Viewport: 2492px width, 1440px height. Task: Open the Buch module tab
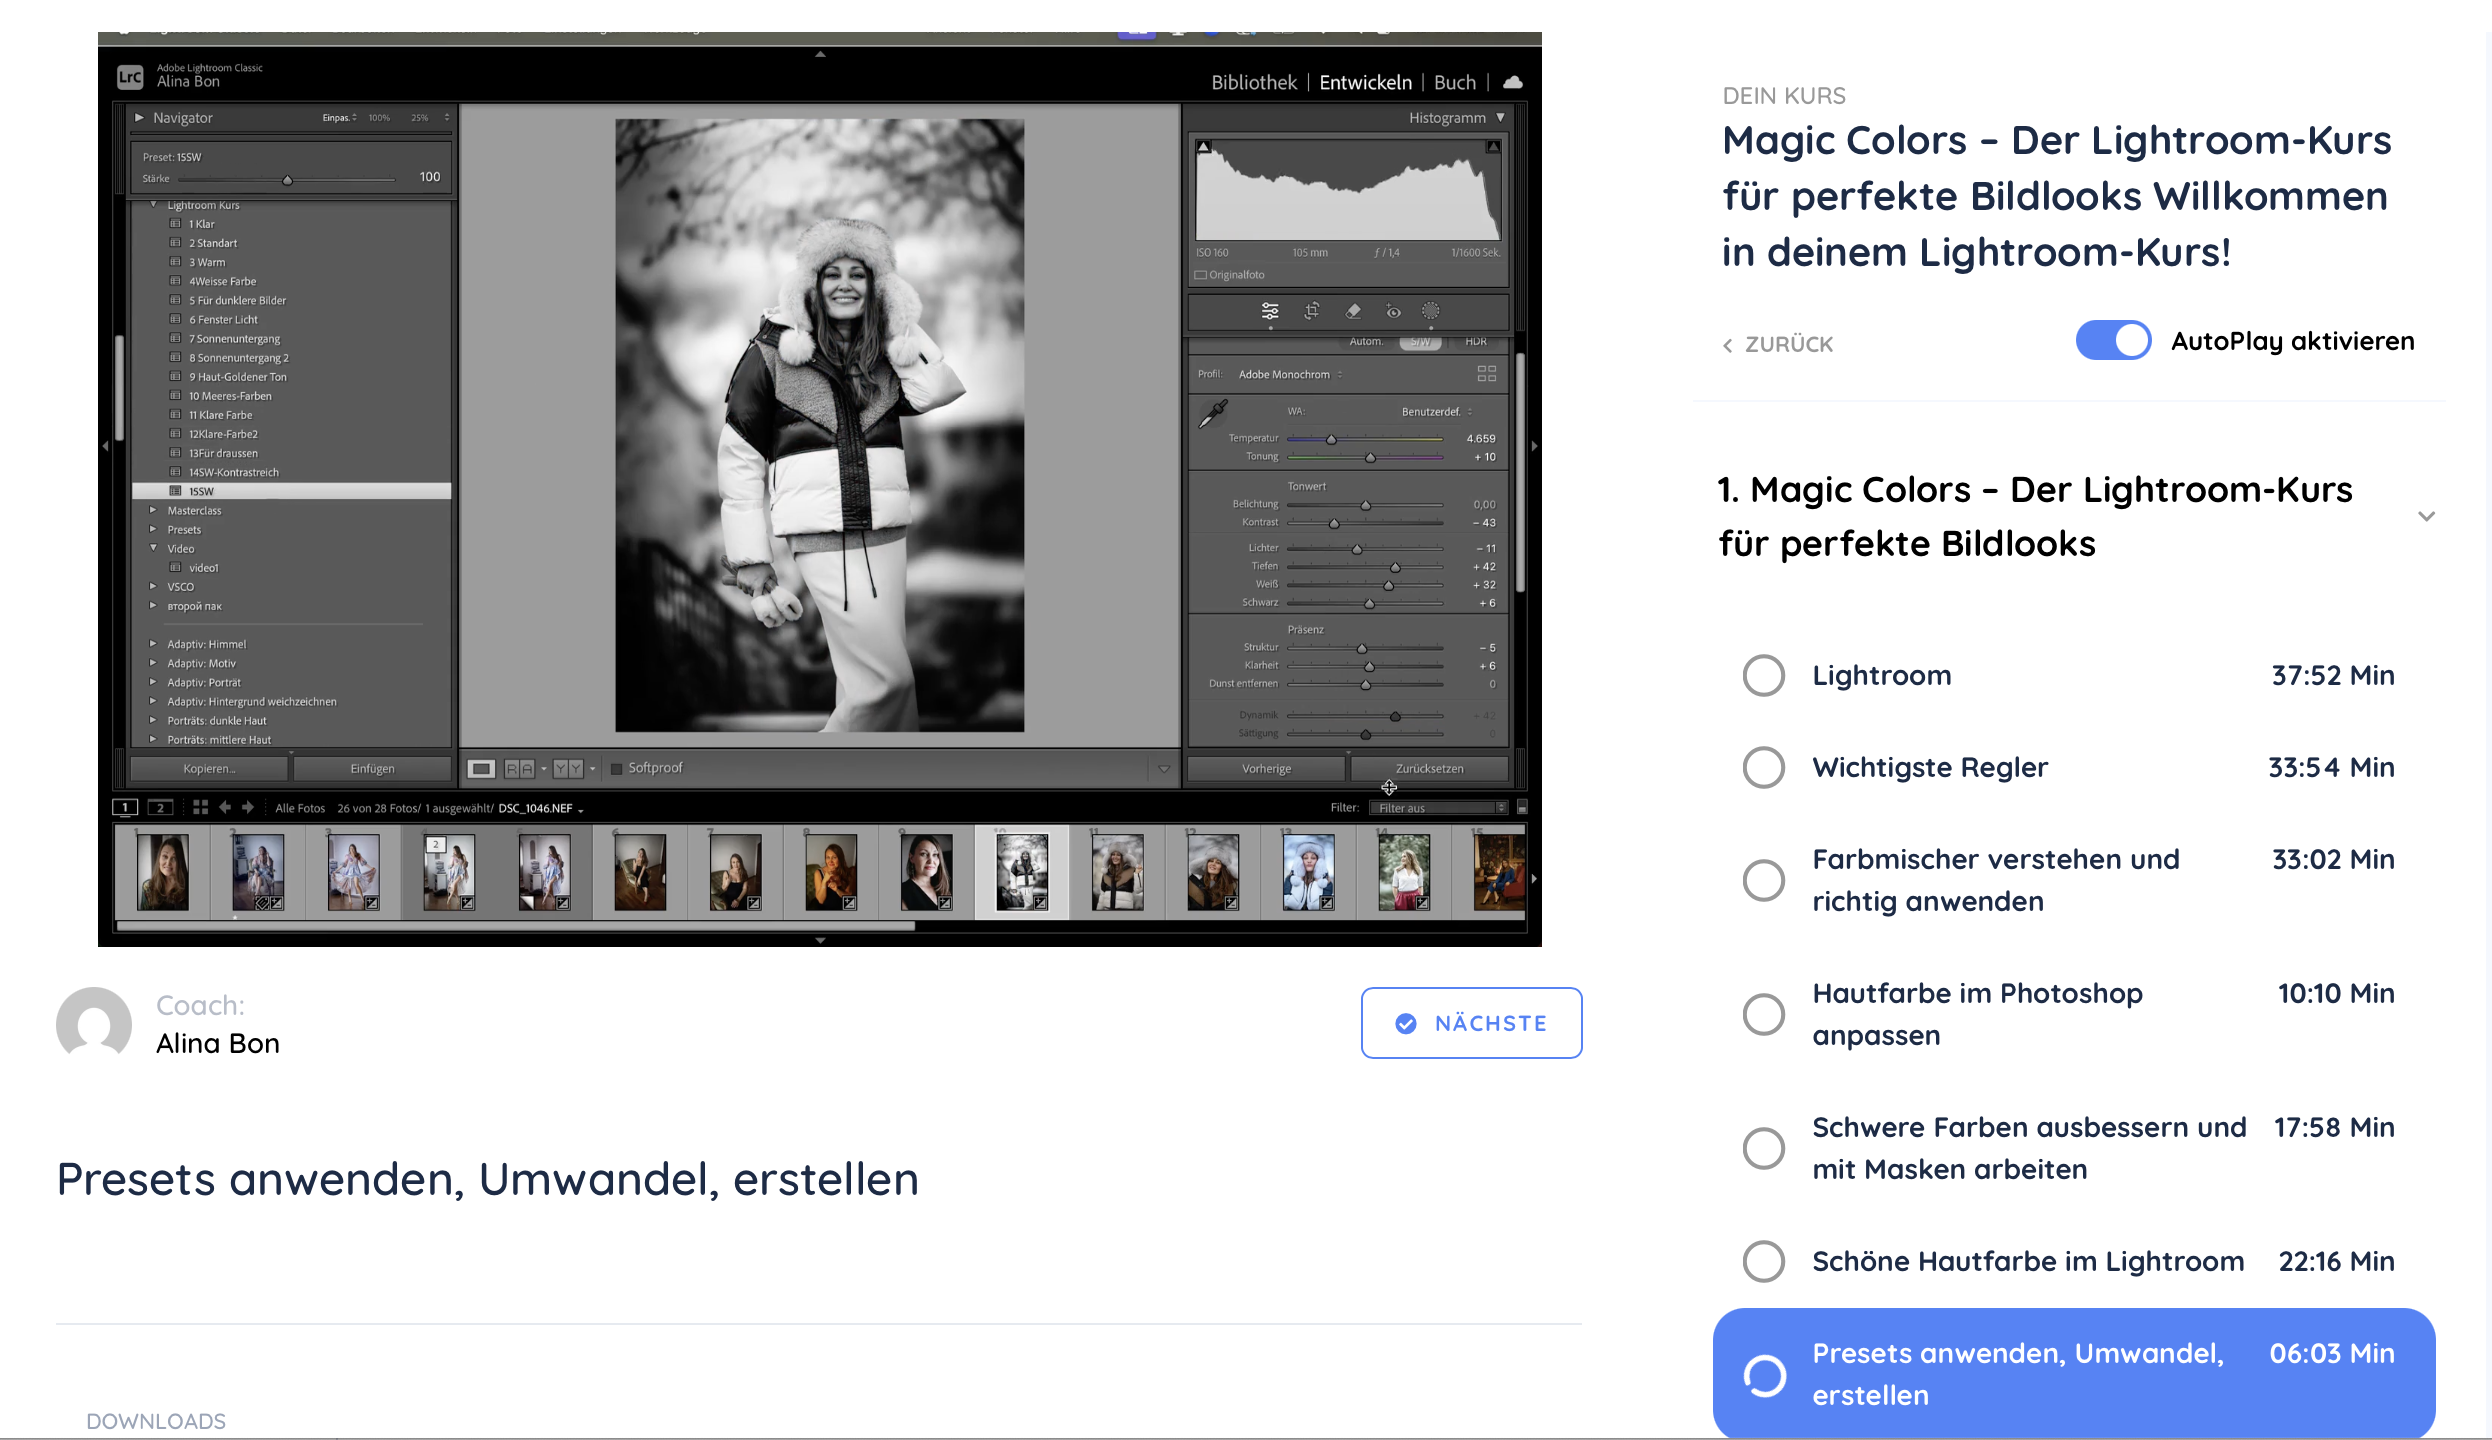coord(1454,82)
